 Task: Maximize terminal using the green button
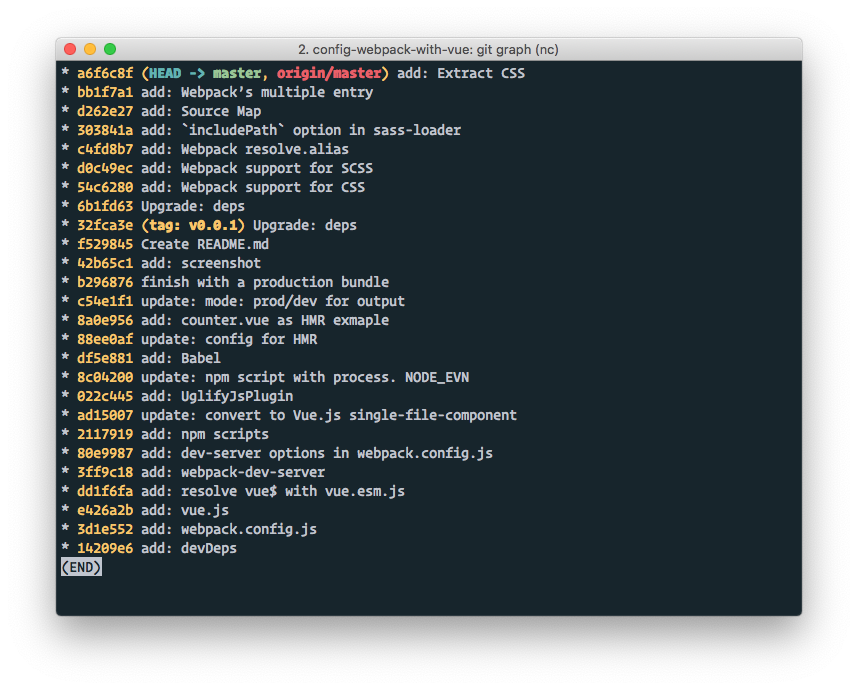[110, 49]
